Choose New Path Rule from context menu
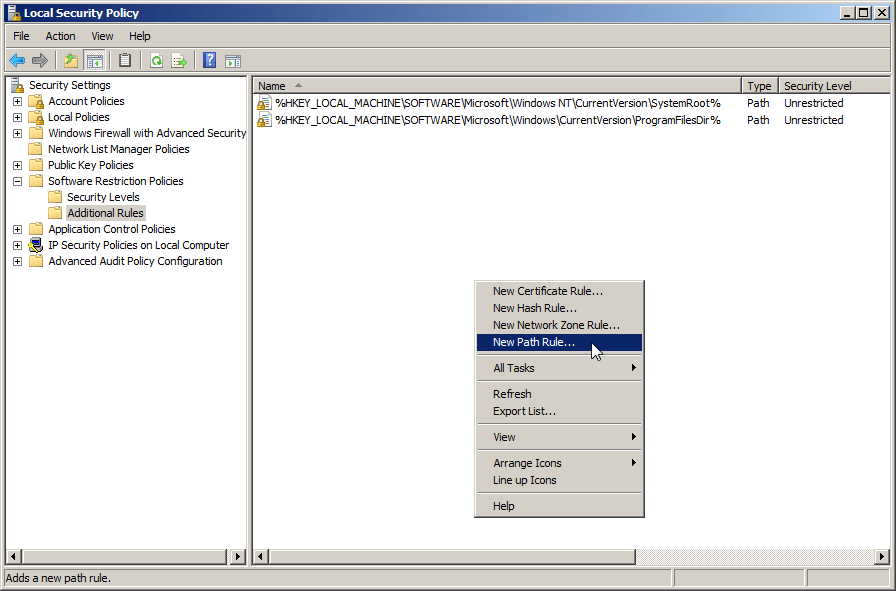This screenshot has height=591, width=896. pos(559,342)
